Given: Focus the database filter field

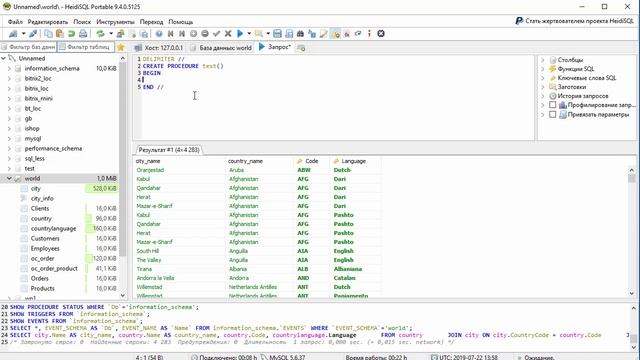Looking at the screenshot, I should point(29,47).
